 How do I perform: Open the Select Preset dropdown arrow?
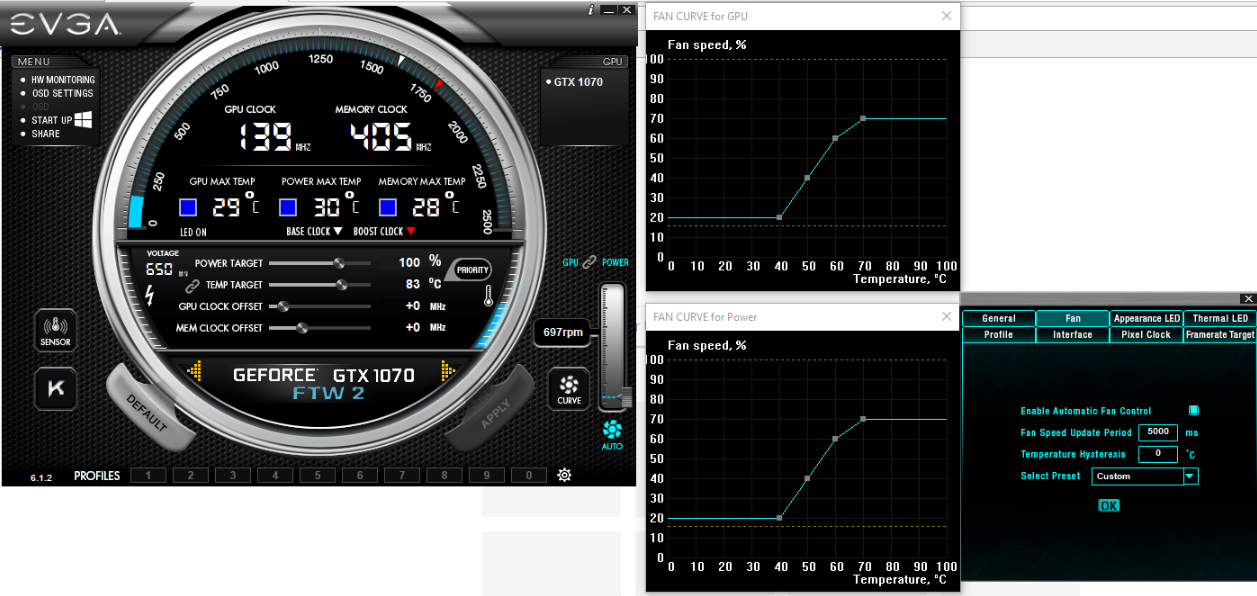(1190, 476)
